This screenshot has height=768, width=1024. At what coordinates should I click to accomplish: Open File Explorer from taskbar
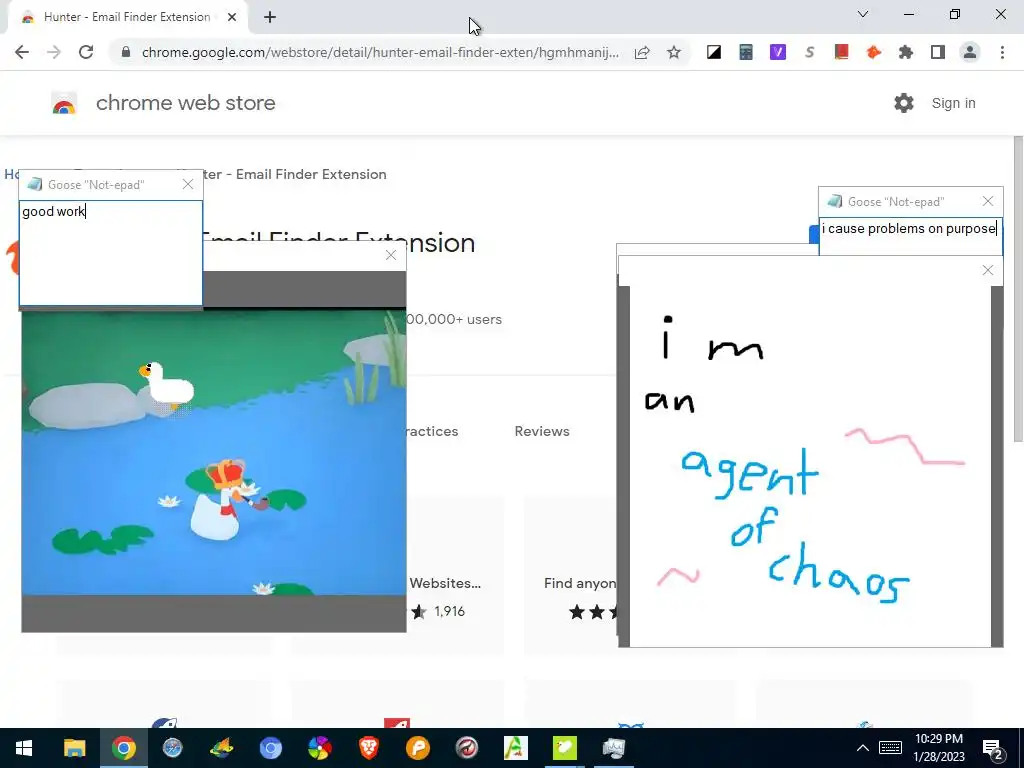point(74,748)
